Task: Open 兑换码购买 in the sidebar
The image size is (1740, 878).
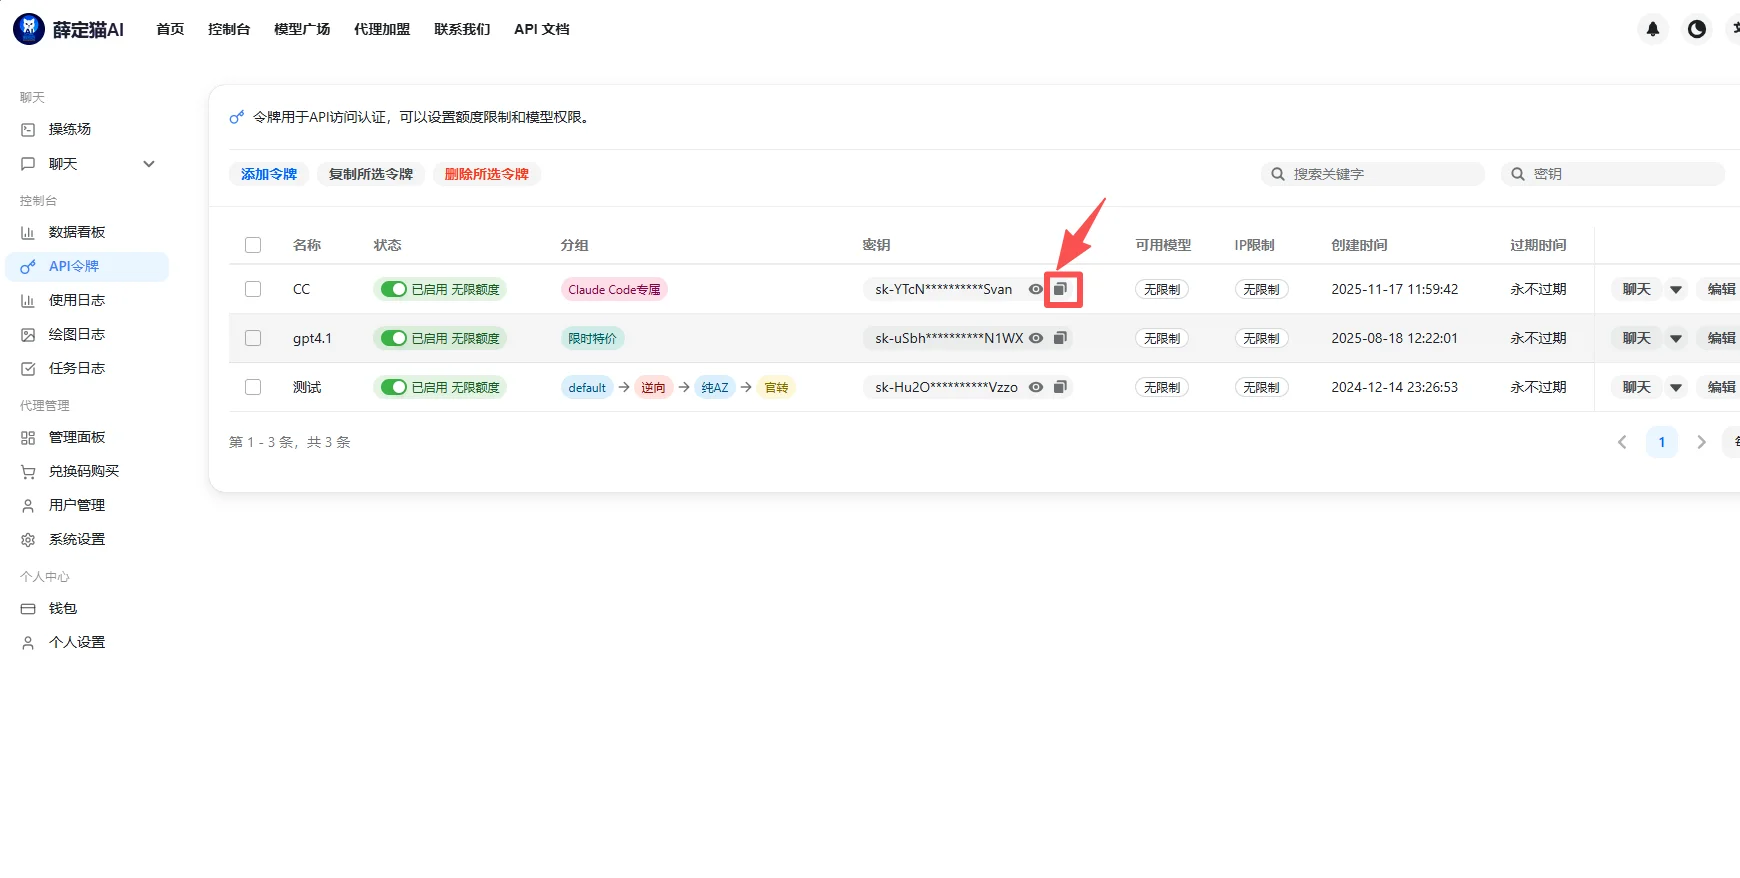Action: [87, 471]
